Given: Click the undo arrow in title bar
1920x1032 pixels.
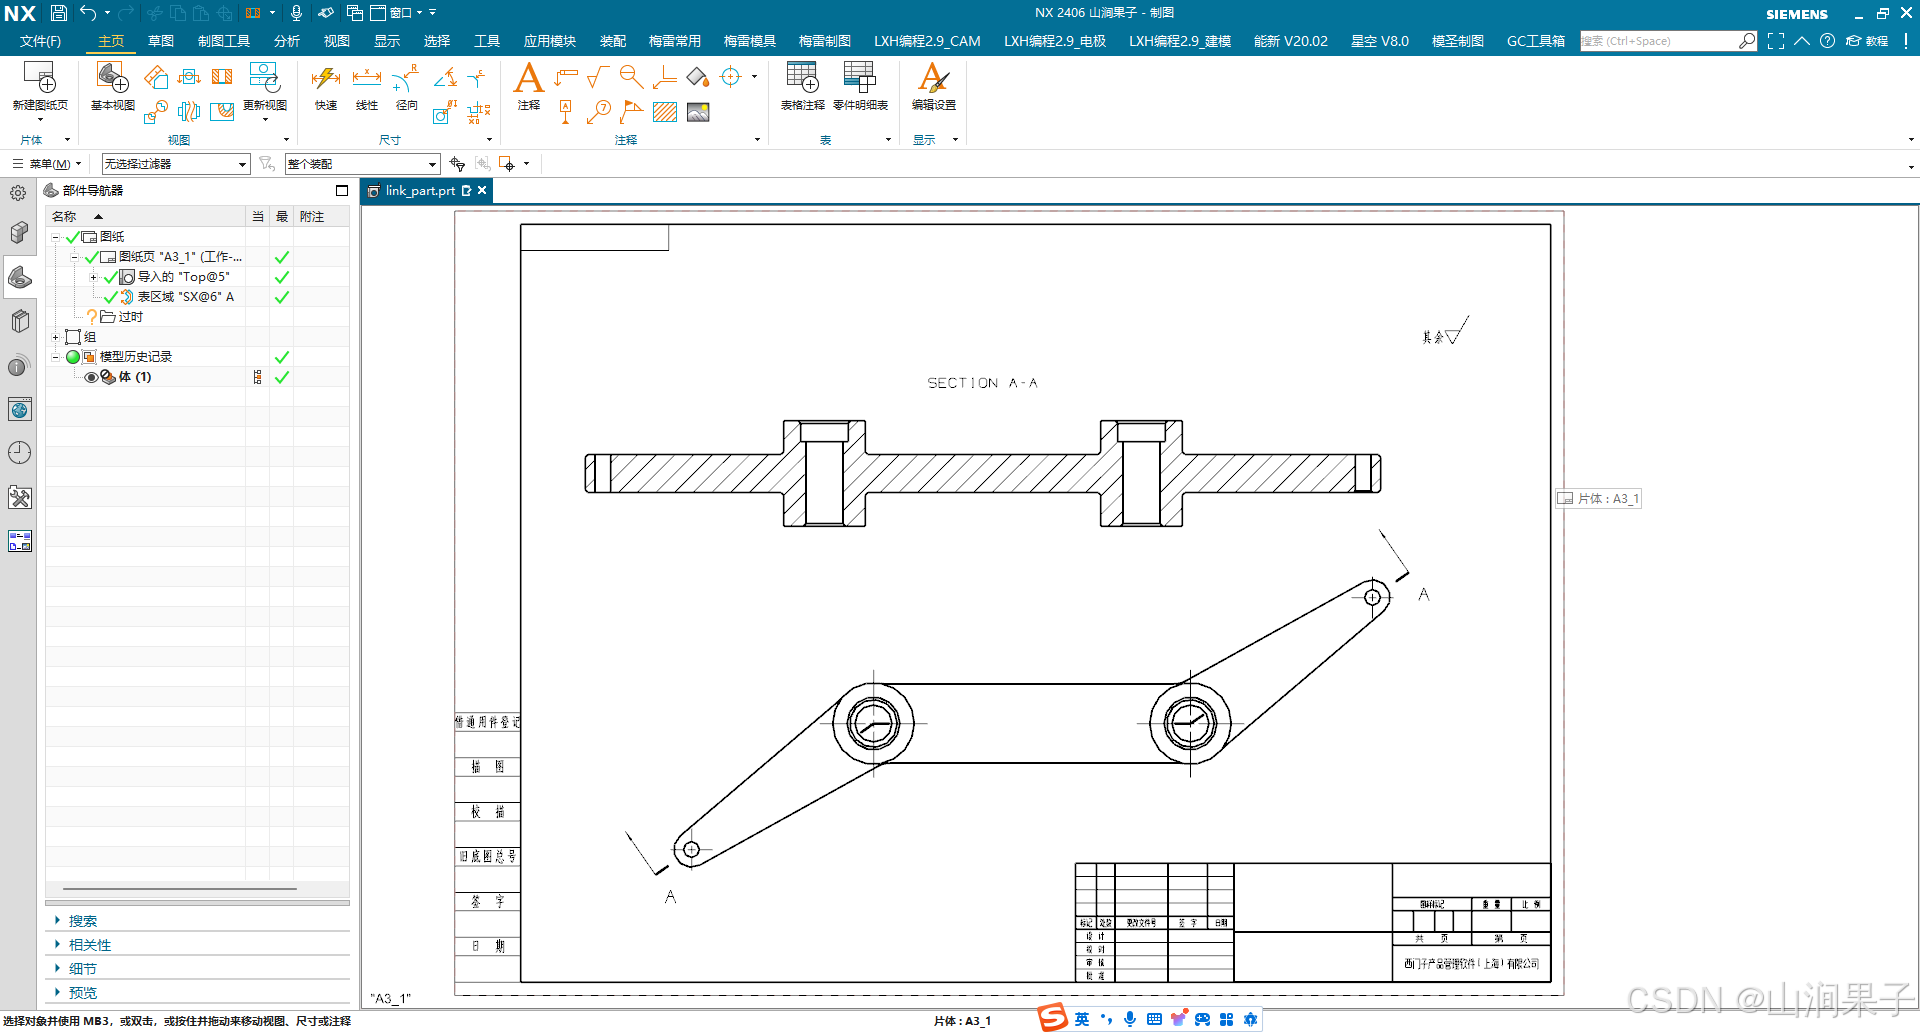Looking at the screenshot, I should point(89,13).
